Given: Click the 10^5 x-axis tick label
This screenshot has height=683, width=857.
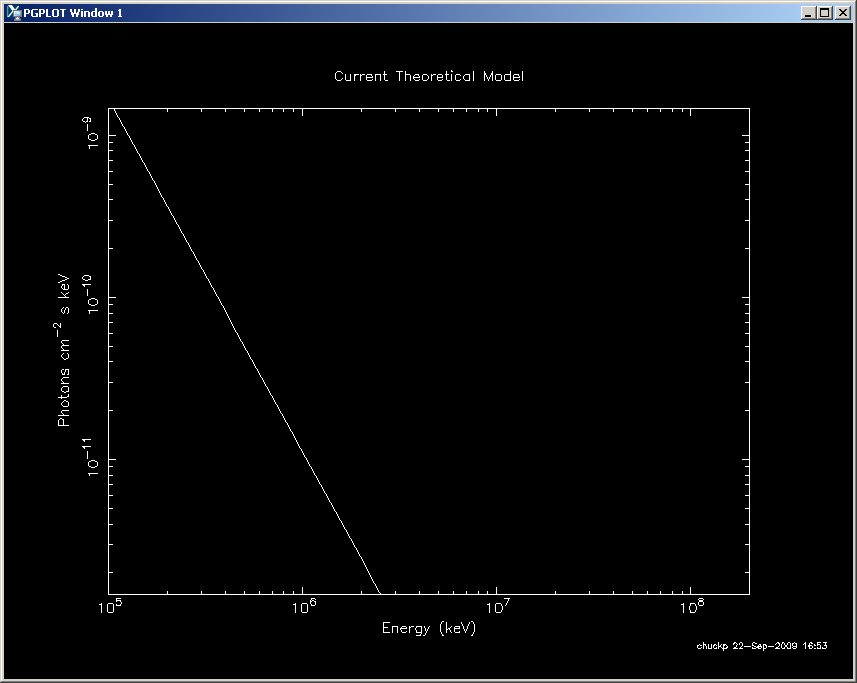Looking at the screenshot, I should point(110,607).
